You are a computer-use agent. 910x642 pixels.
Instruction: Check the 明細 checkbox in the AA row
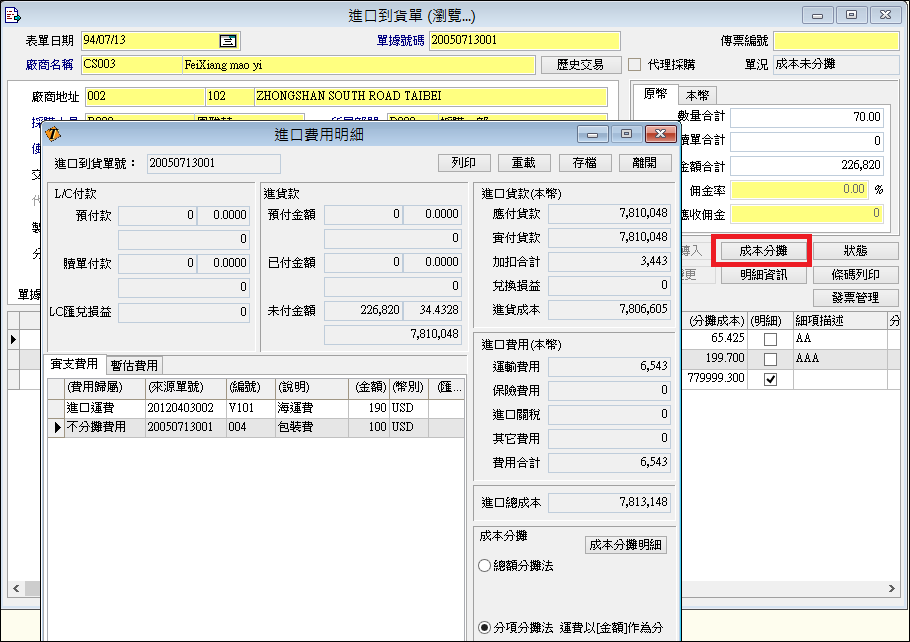tap(769, 340)
